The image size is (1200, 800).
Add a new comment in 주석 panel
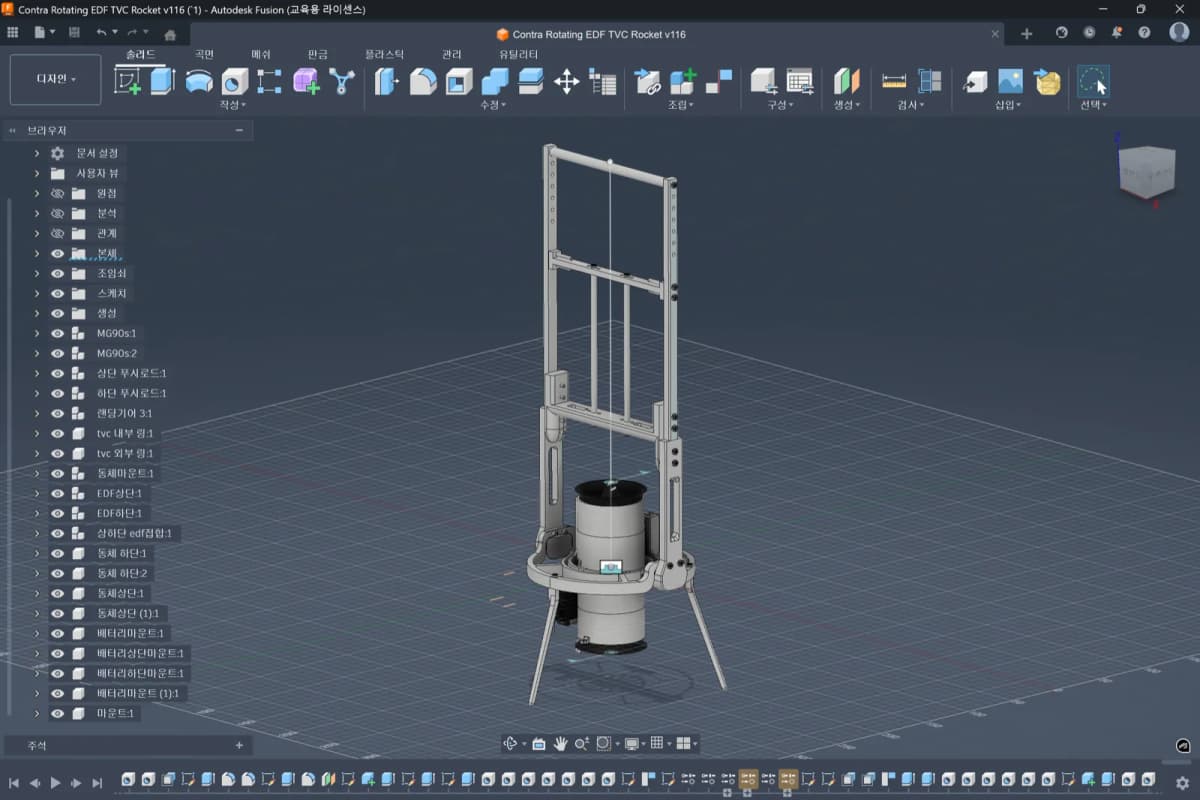[x=239, y=745]
